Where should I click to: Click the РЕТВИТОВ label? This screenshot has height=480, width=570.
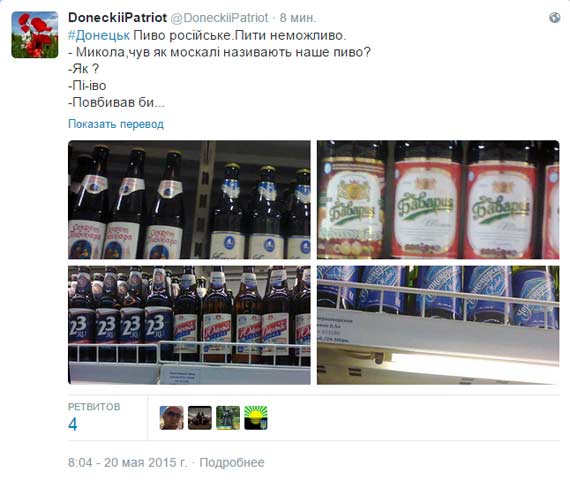[94, 407]
